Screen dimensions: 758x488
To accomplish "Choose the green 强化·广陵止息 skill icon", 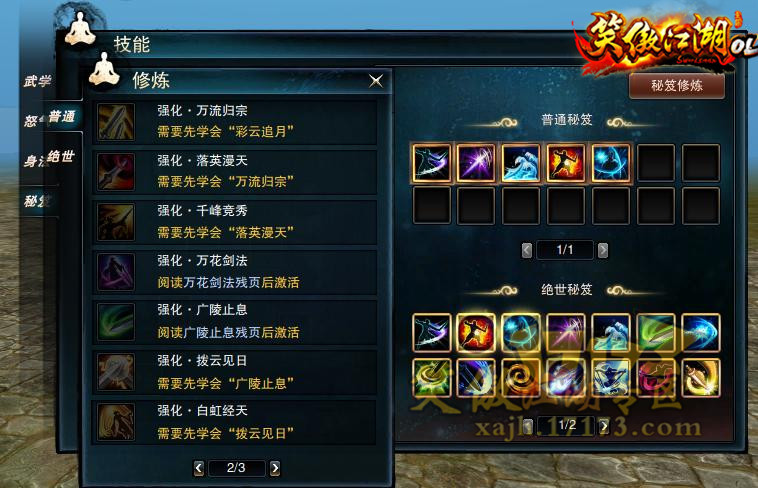I will click(x=116, y=322).
